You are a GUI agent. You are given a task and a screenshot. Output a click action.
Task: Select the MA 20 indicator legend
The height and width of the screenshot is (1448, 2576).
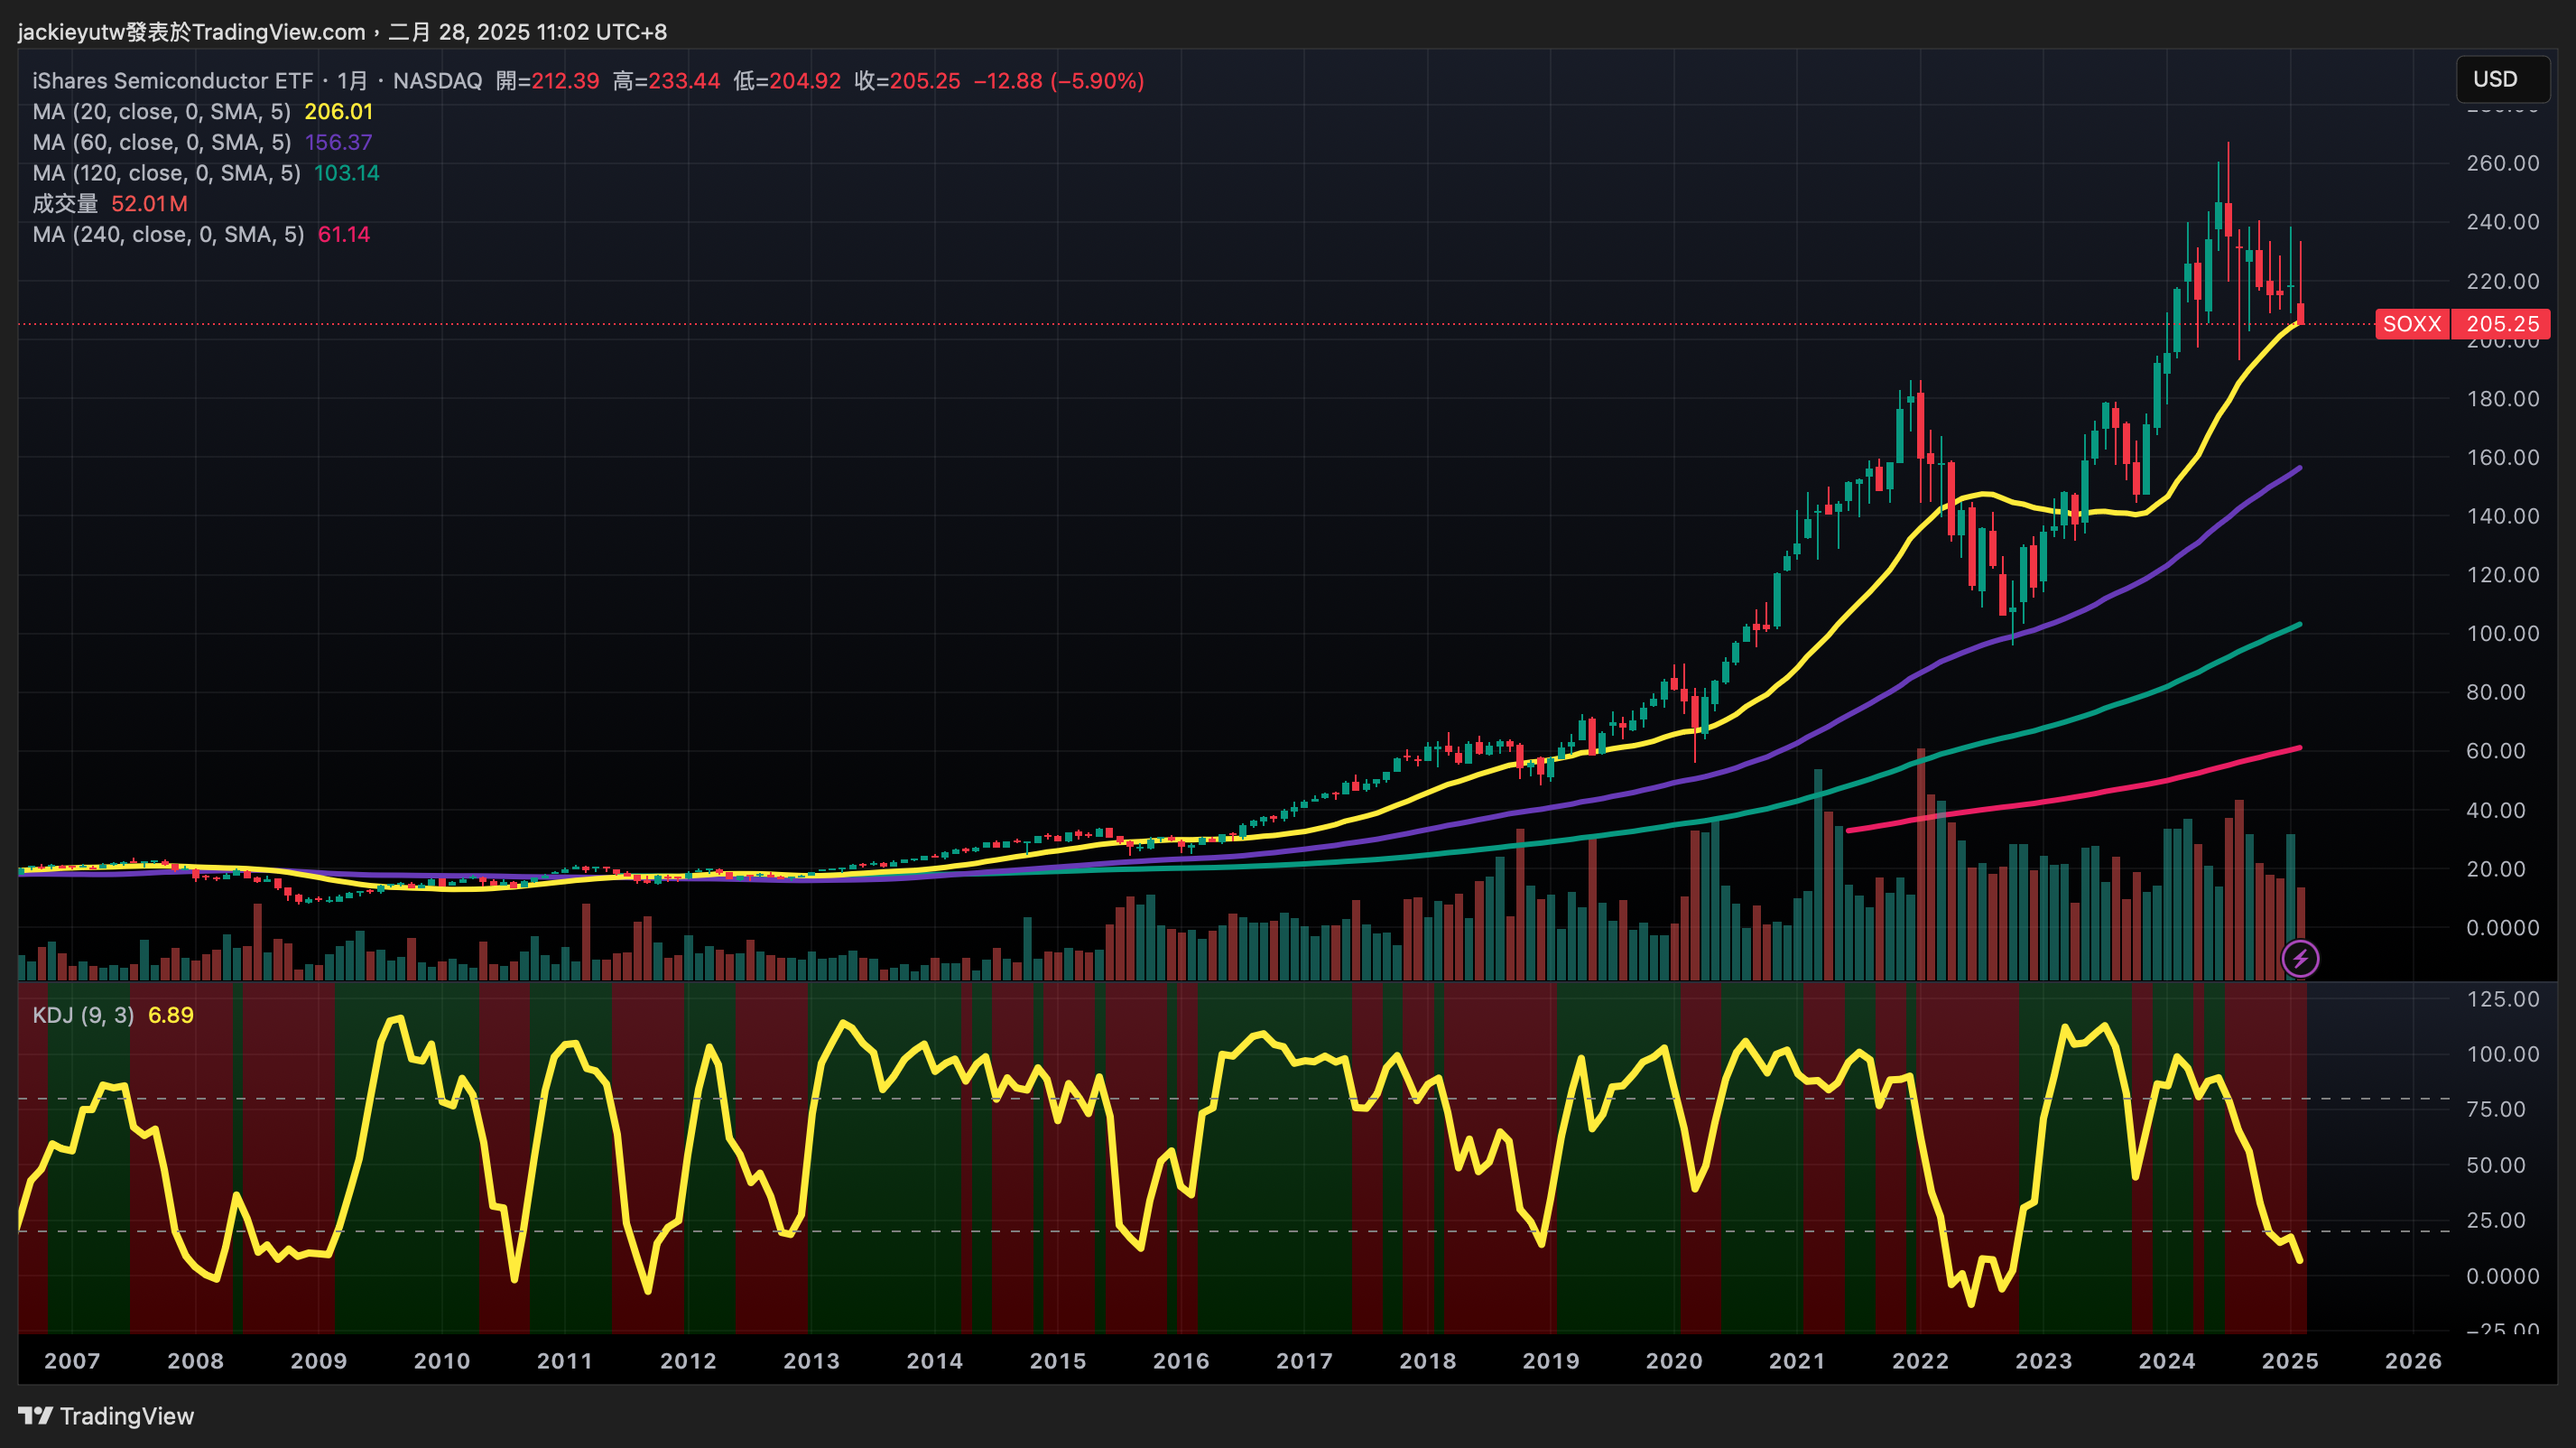coord(161,112)
